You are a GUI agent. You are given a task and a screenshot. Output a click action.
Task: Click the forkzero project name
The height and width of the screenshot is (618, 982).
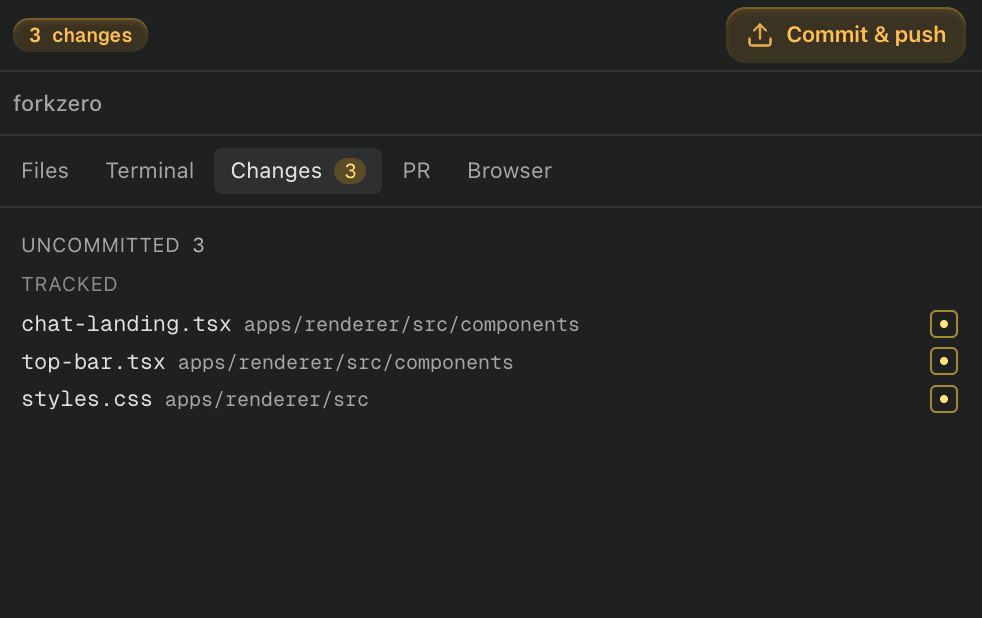(x=58, y=104)
